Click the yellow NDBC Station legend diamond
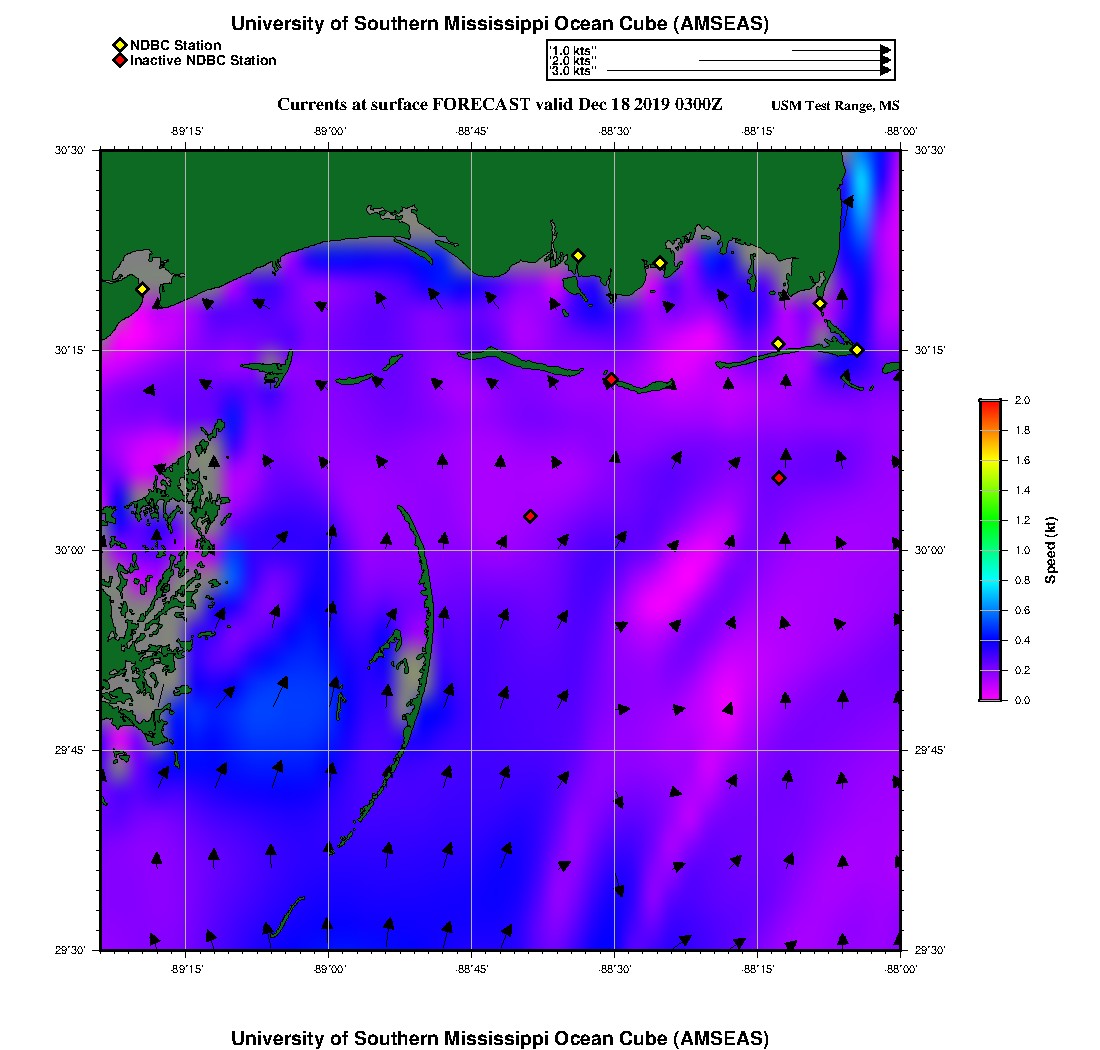Image resolution: width=1100 pixels, height=1050 pixels. [x=120, y=46]
